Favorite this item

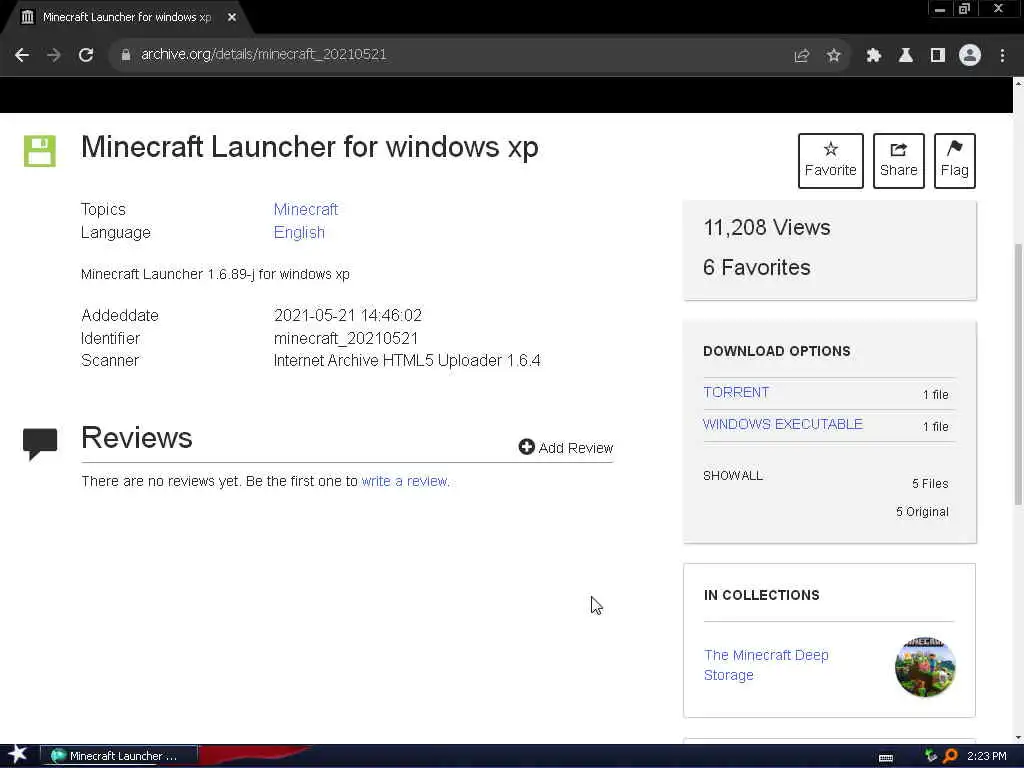click(x=831, y=161)
